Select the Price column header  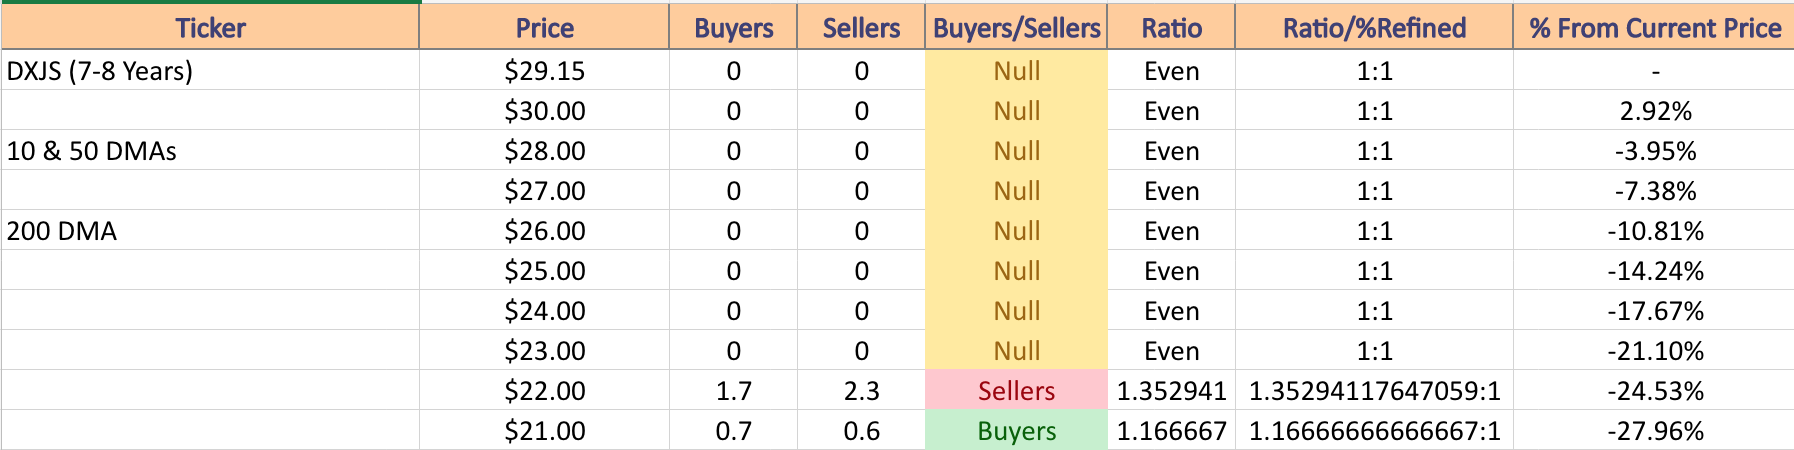pyautogui.click(x=544, y=28)
